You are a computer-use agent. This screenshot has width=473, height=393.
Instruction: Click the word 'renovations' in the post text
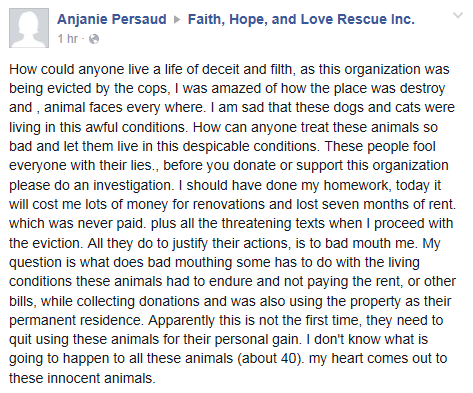229,204
